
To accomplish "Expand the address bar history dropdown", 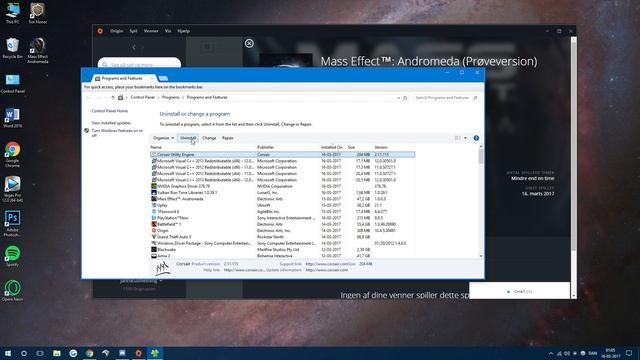I will 398,98.
